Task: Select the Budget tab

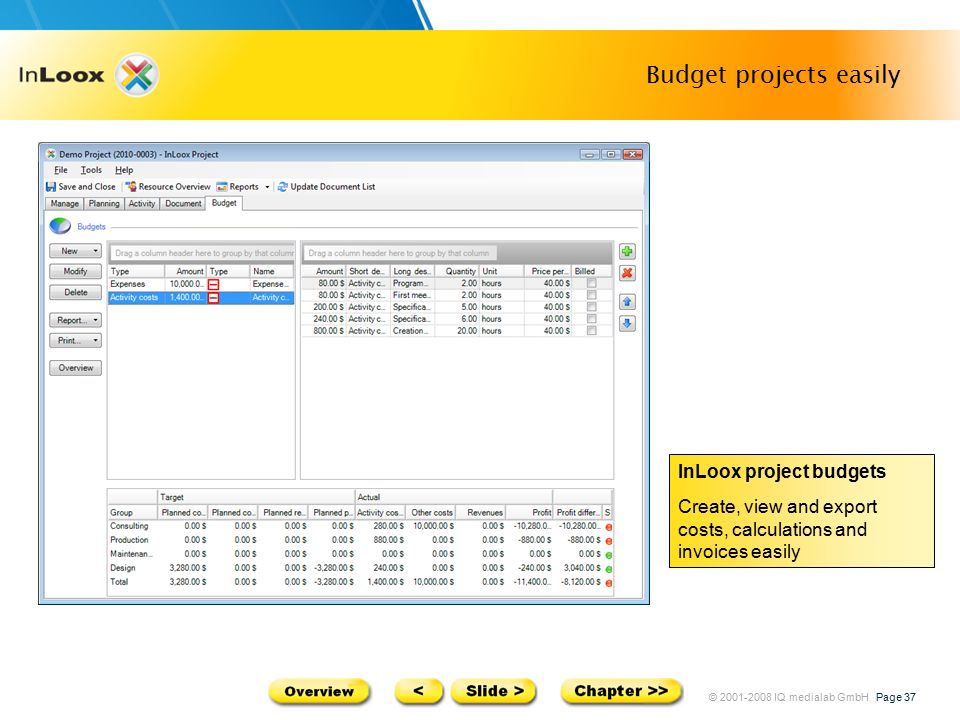Action: coord(224,203)
